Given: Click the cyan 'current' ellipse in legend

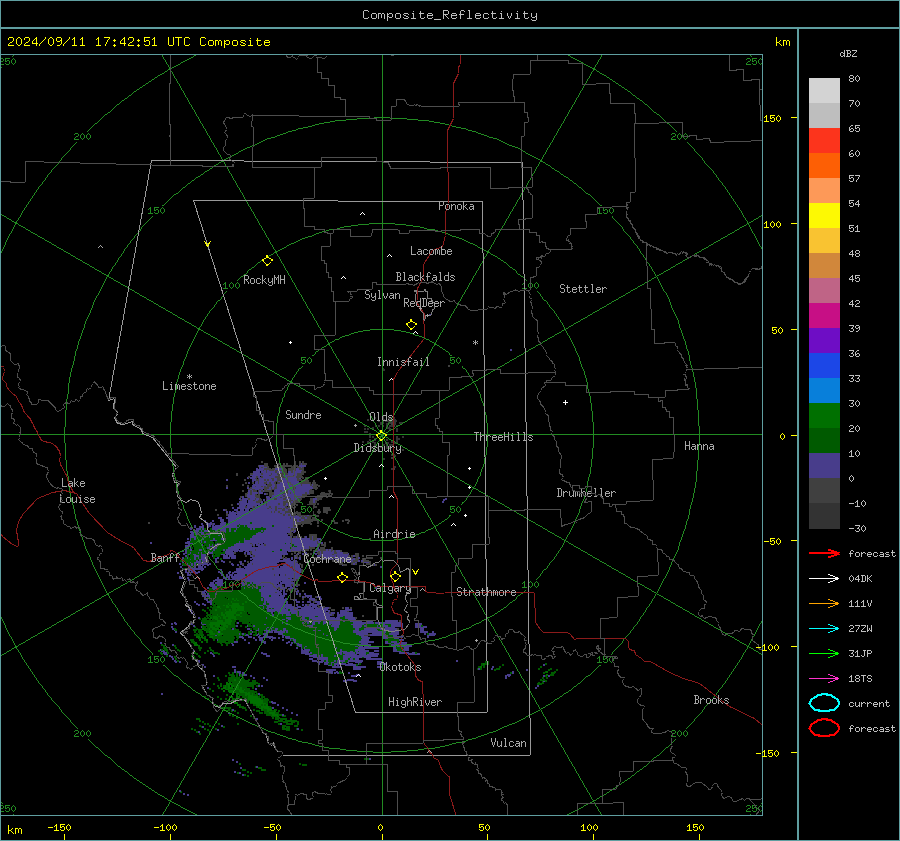Looking at the screenshot, I should [824, 703].
